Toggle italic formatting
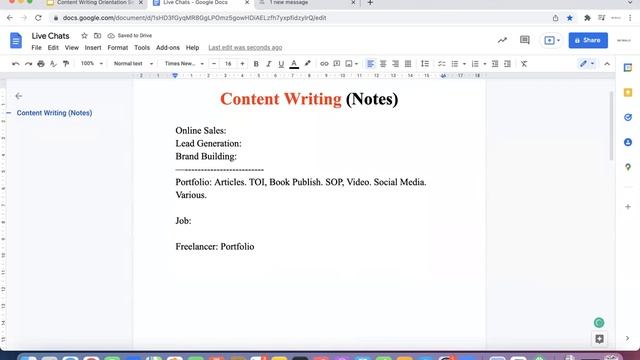Screen dimensions: 640x360 tap(269, 64)
